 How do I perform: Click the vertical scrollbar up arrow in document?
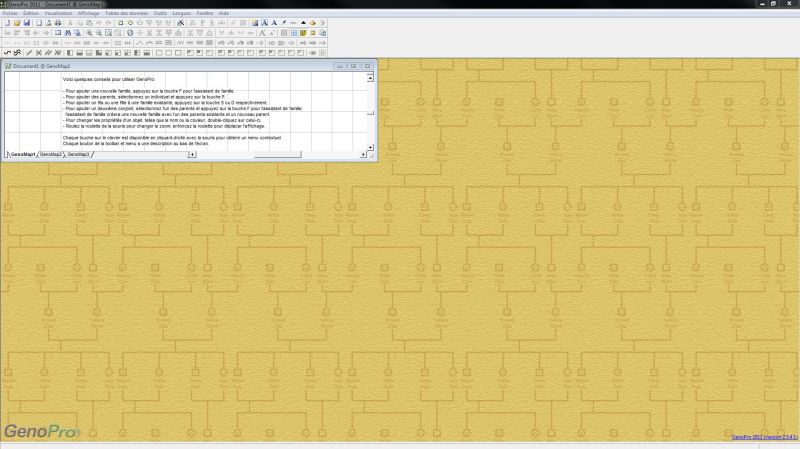tap(371, 74)
